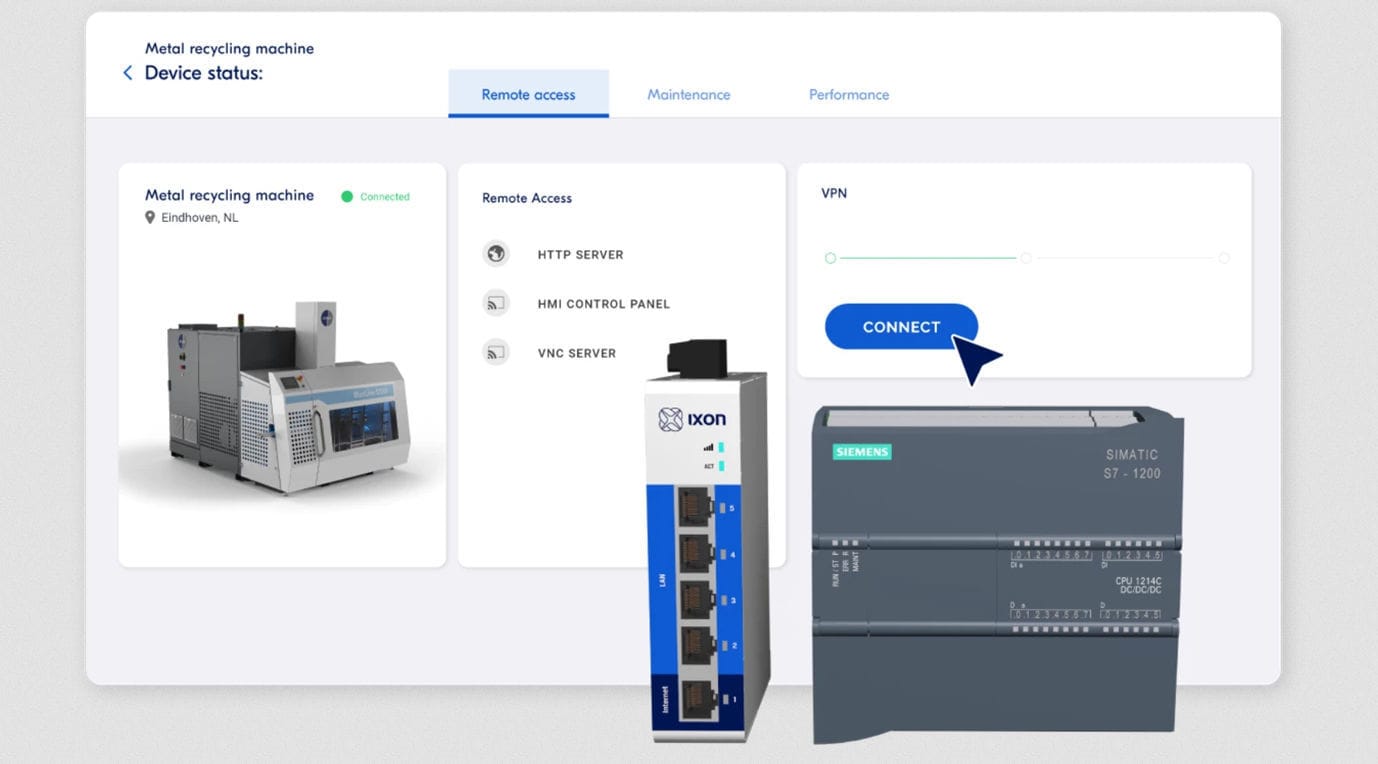Open the HTTP Server globe icon
The height and width of the screenshot is (764, 1378).
point(496,254)
